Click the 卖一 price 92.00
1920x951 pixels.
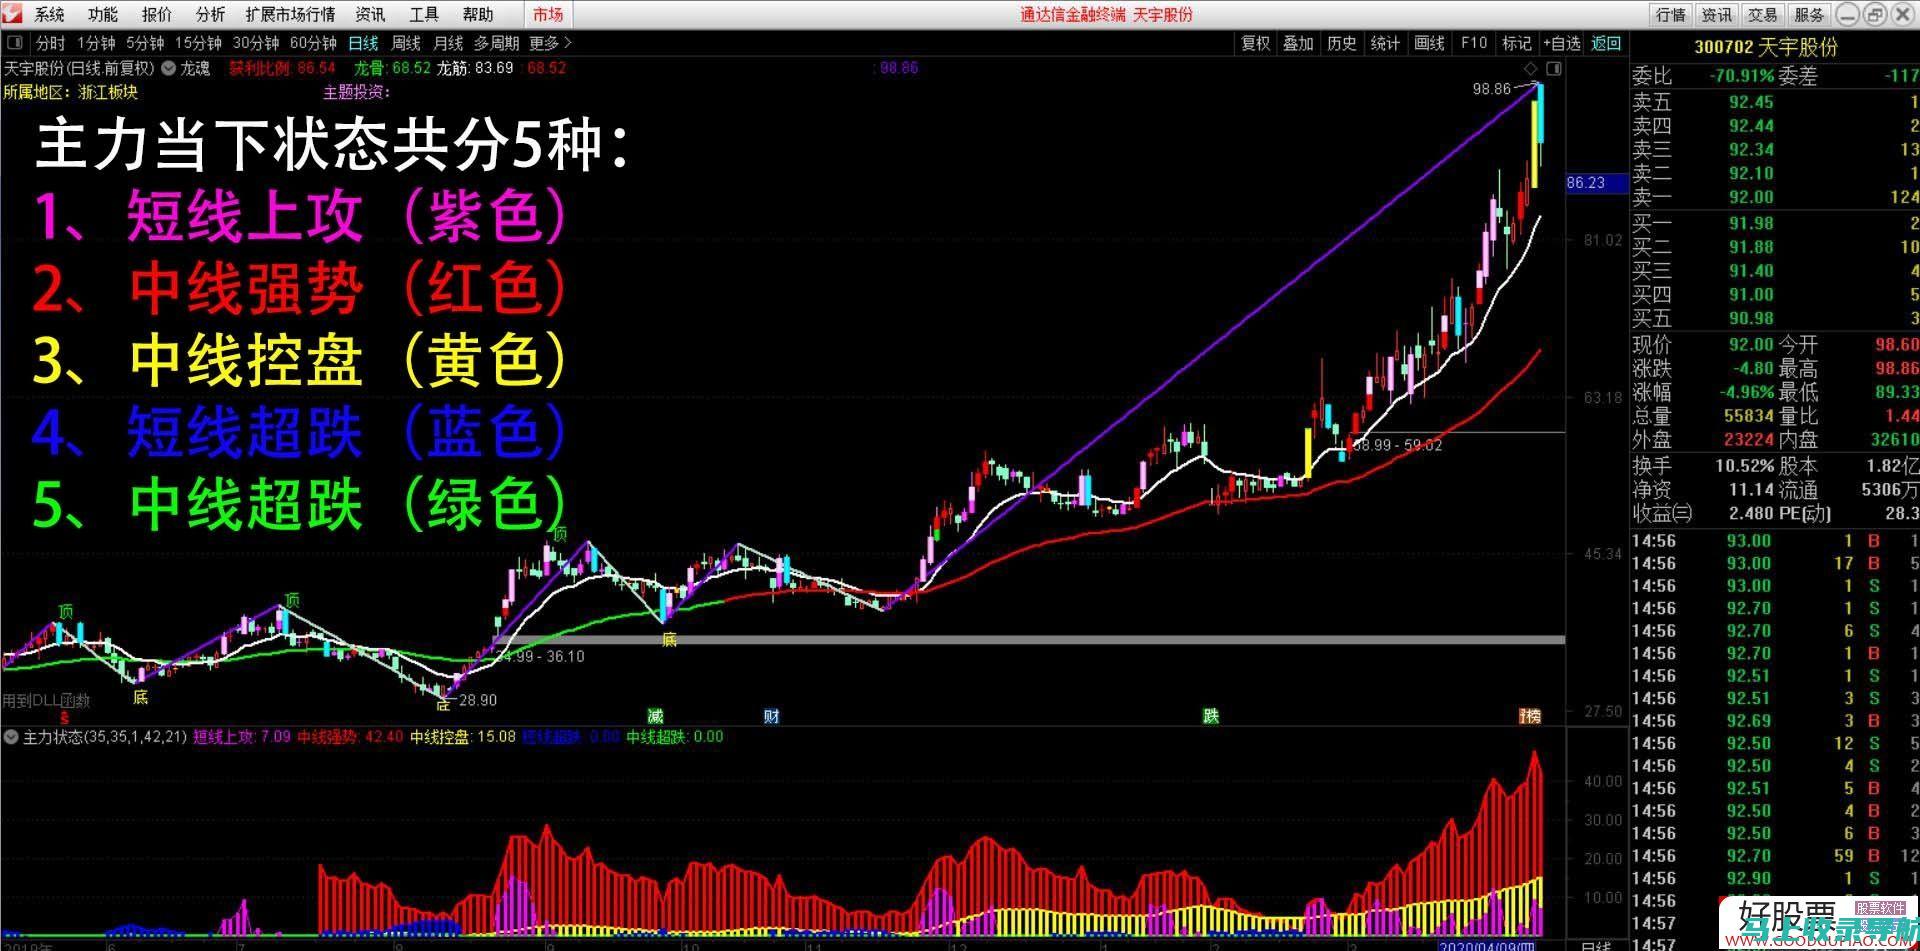point(1751,197)
